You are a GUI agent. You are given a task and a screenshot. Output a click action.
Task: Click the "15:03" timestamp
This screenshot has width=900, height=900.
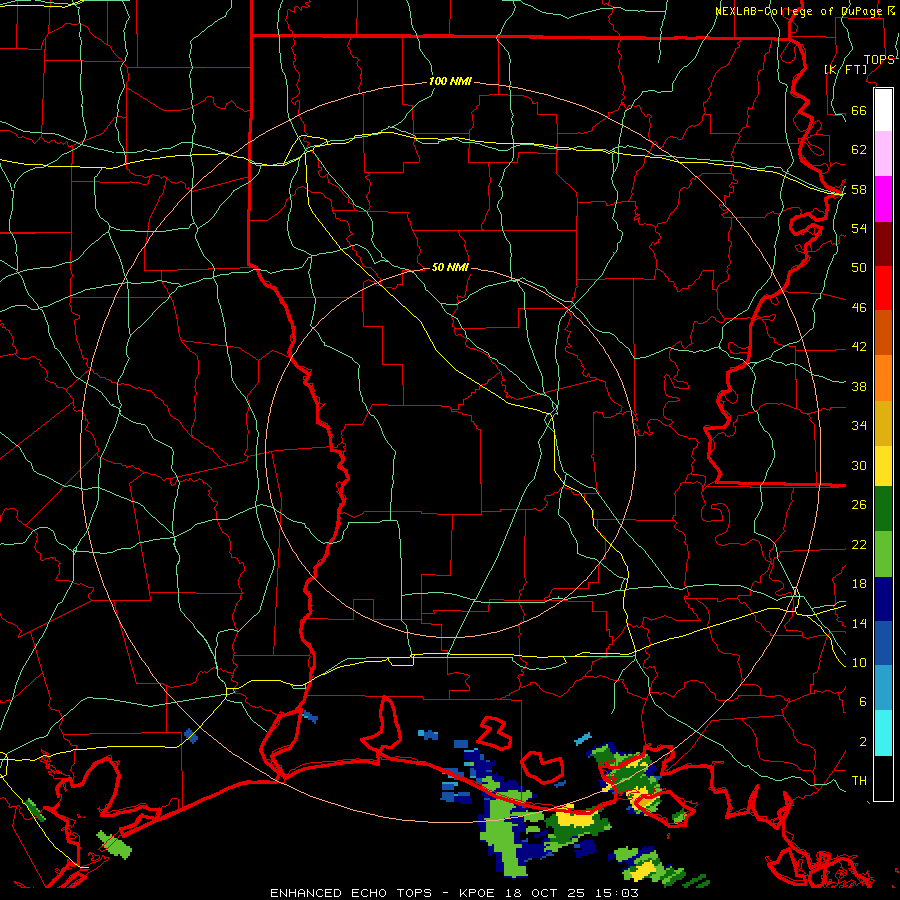coord(616,893)
